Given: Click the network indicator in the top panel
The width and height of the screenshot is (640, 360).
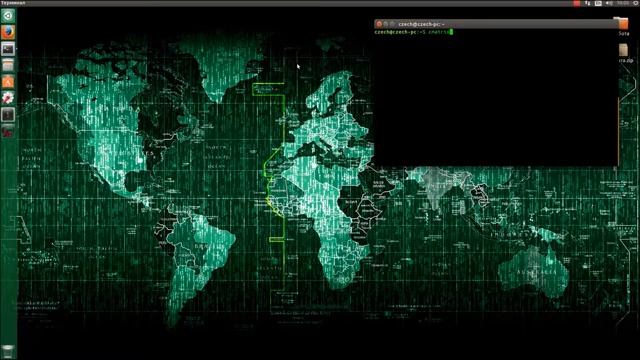Looking at the screenshot, I should click(587, 3).
